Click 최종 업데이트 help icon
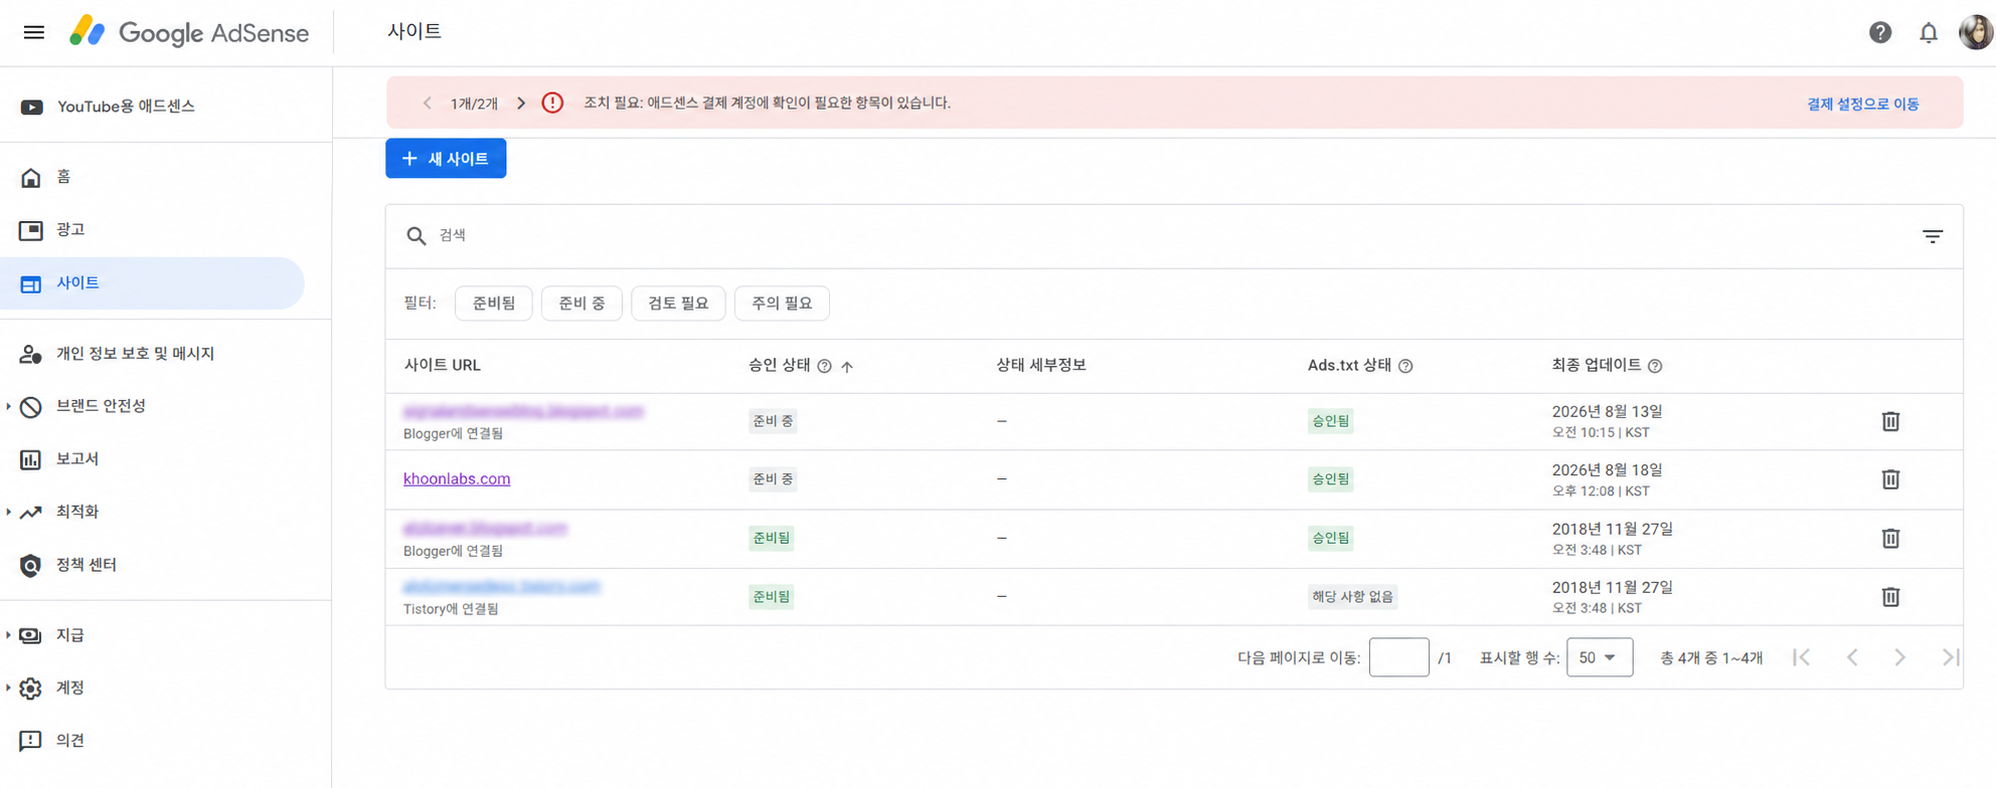The image size is (1996, 788). tap(1655, 366)
